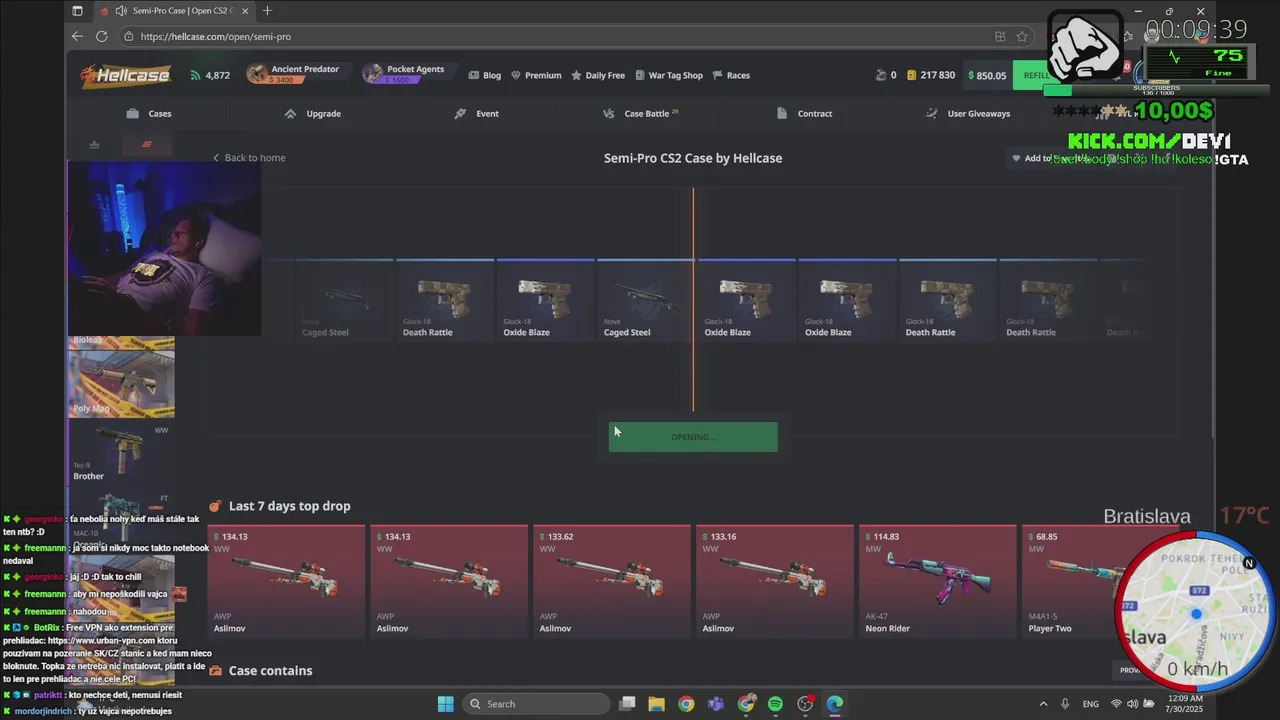Go to the Case Battle tab
The width and height of the screenshot is (1280, 720).
640,113
